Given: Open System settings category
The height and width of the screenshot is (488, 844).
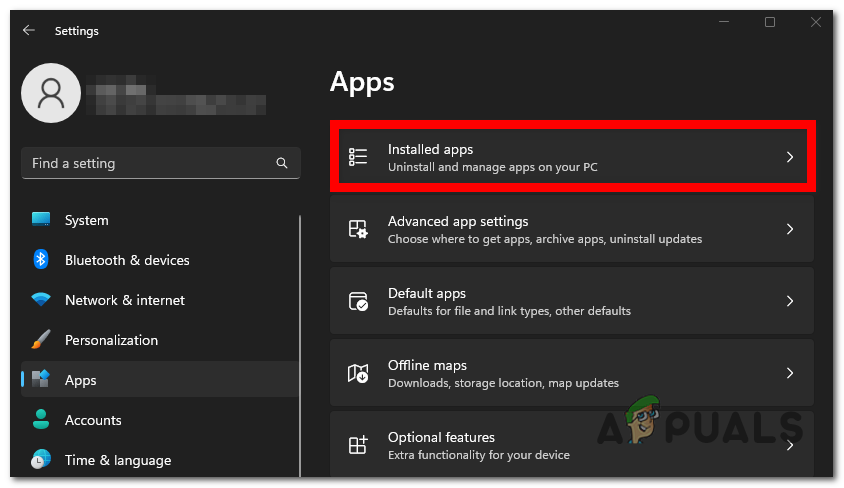Looking at the screenshot, I should pyautogui.click(x=160, y=220).
